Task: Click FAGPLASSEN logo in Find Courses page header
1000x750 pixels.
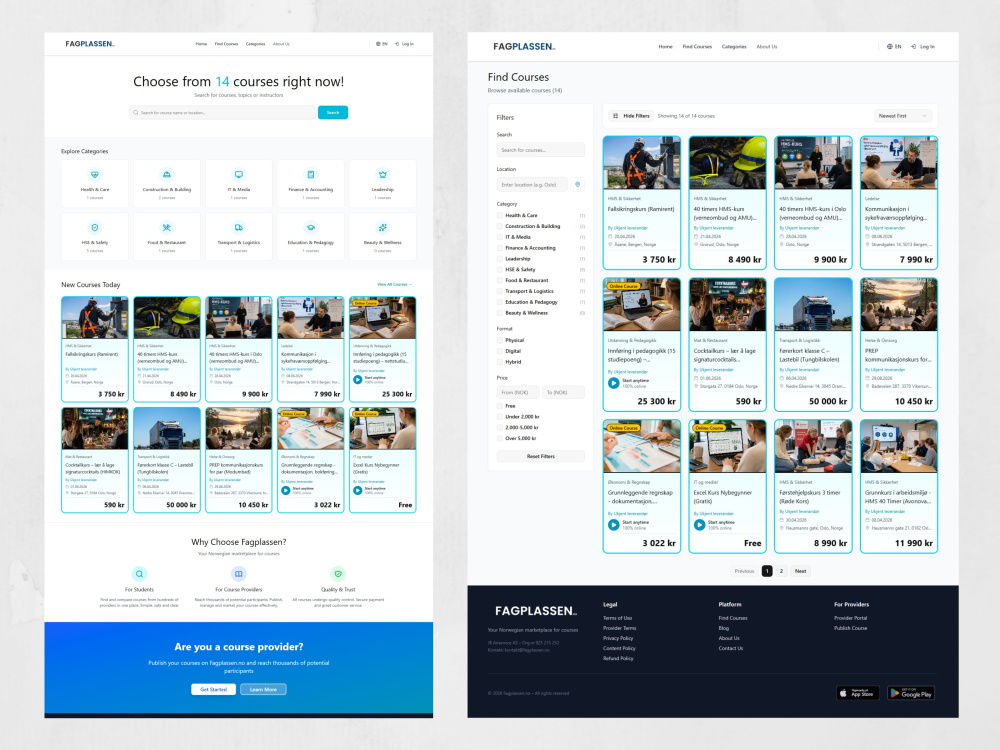Action: coord(524,47)
